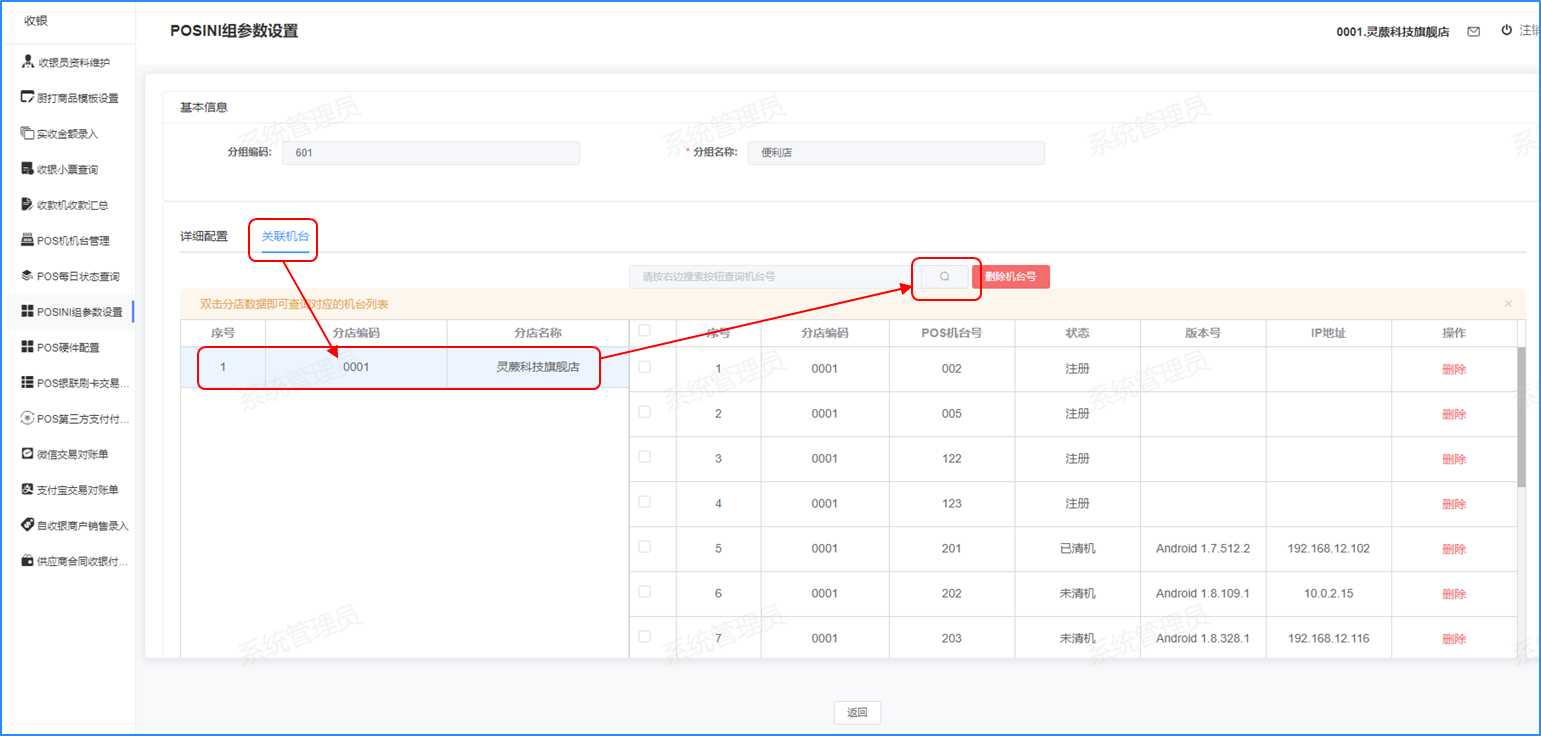1541x736 pixels.
Task: Check the box for POS machine 123
Action: pyautogui.click(x=644, y=502)
